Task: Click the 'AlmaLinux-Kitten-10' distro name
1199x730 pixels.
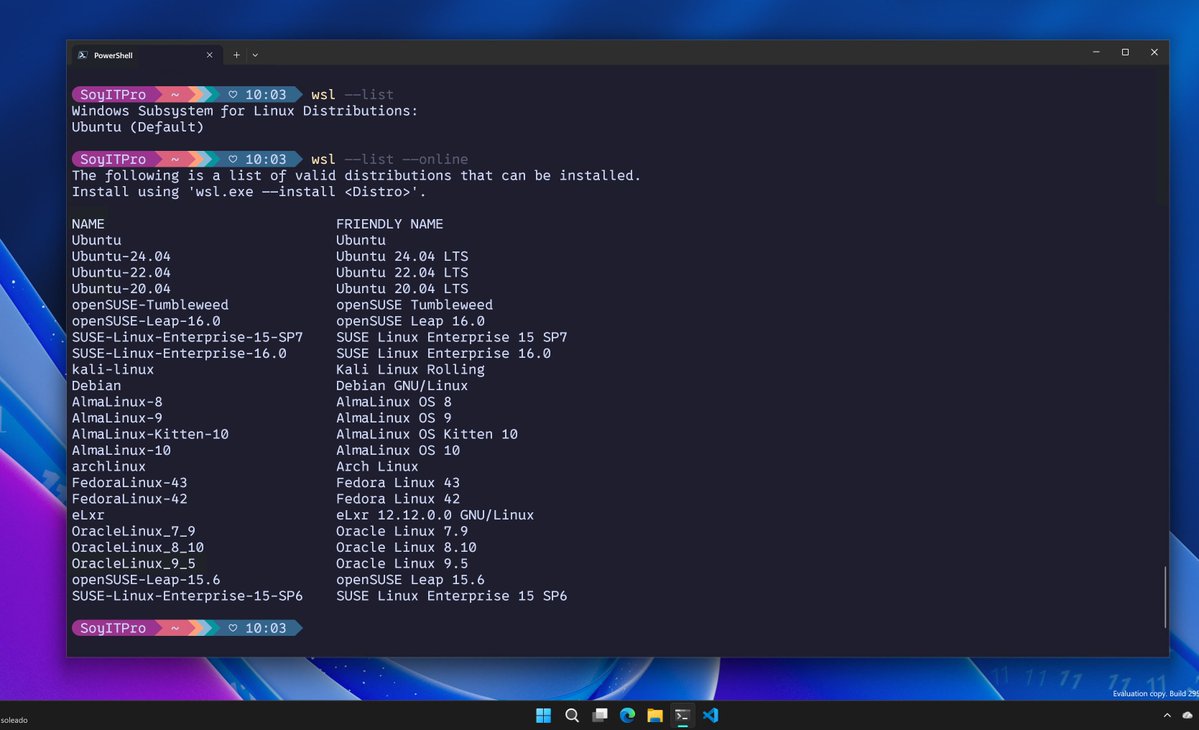Action: 150,434
